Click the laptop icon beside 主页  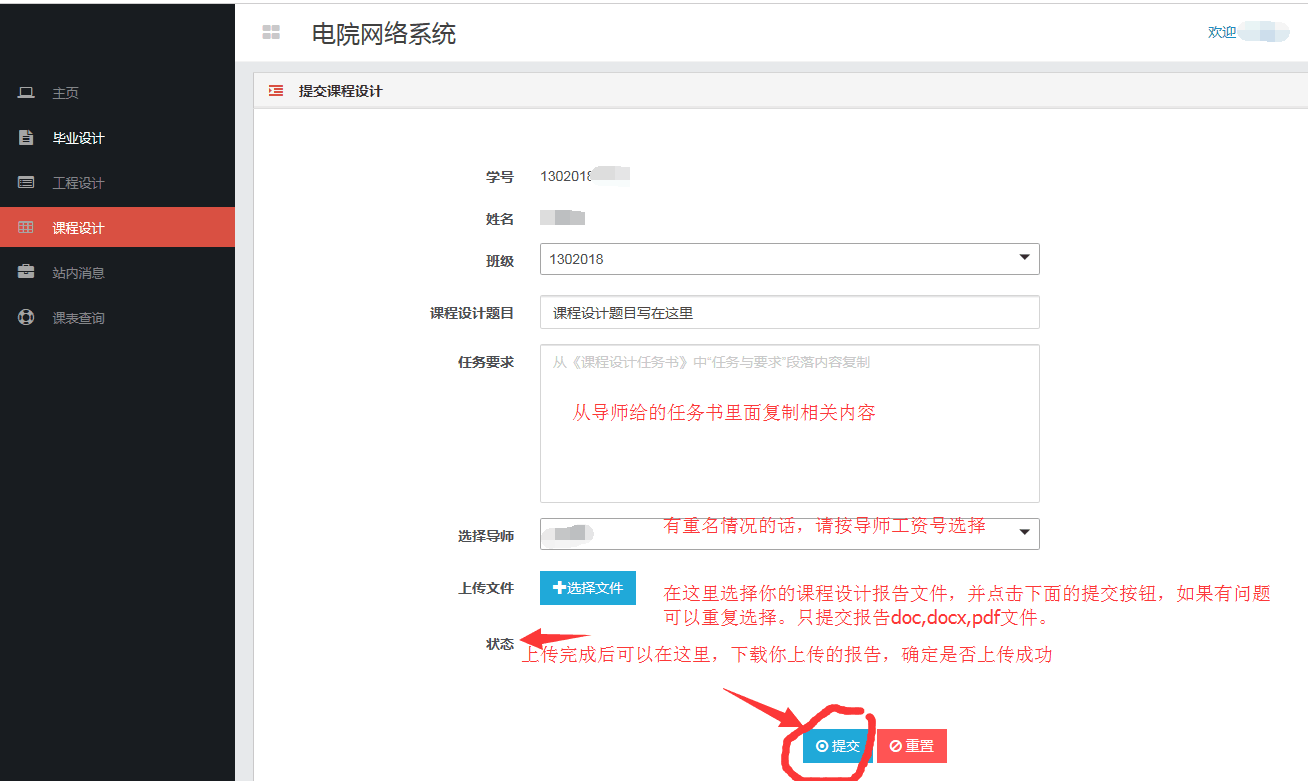(26, 93)
